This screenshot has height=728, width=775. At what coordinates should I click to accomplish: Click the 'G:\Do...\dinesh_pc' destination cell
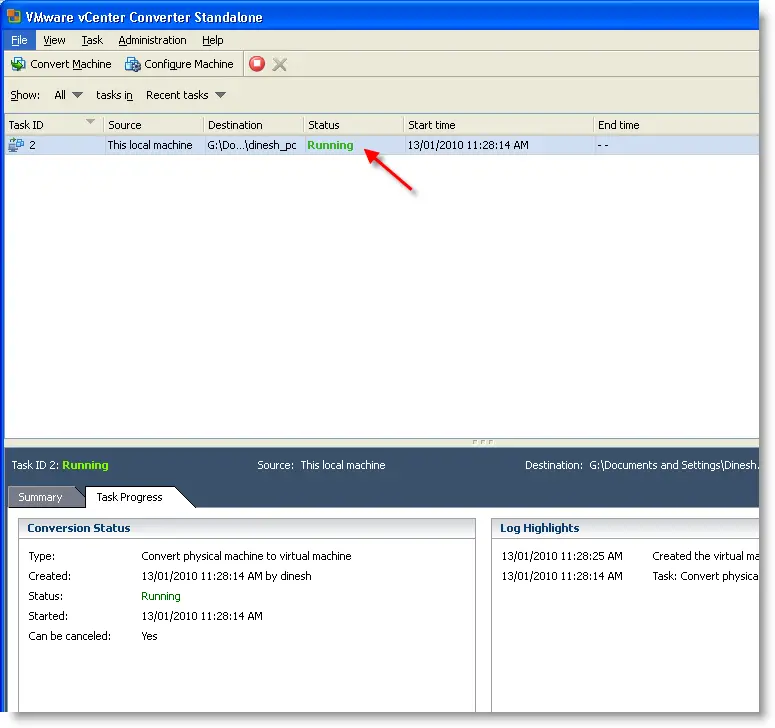[252, 145]
